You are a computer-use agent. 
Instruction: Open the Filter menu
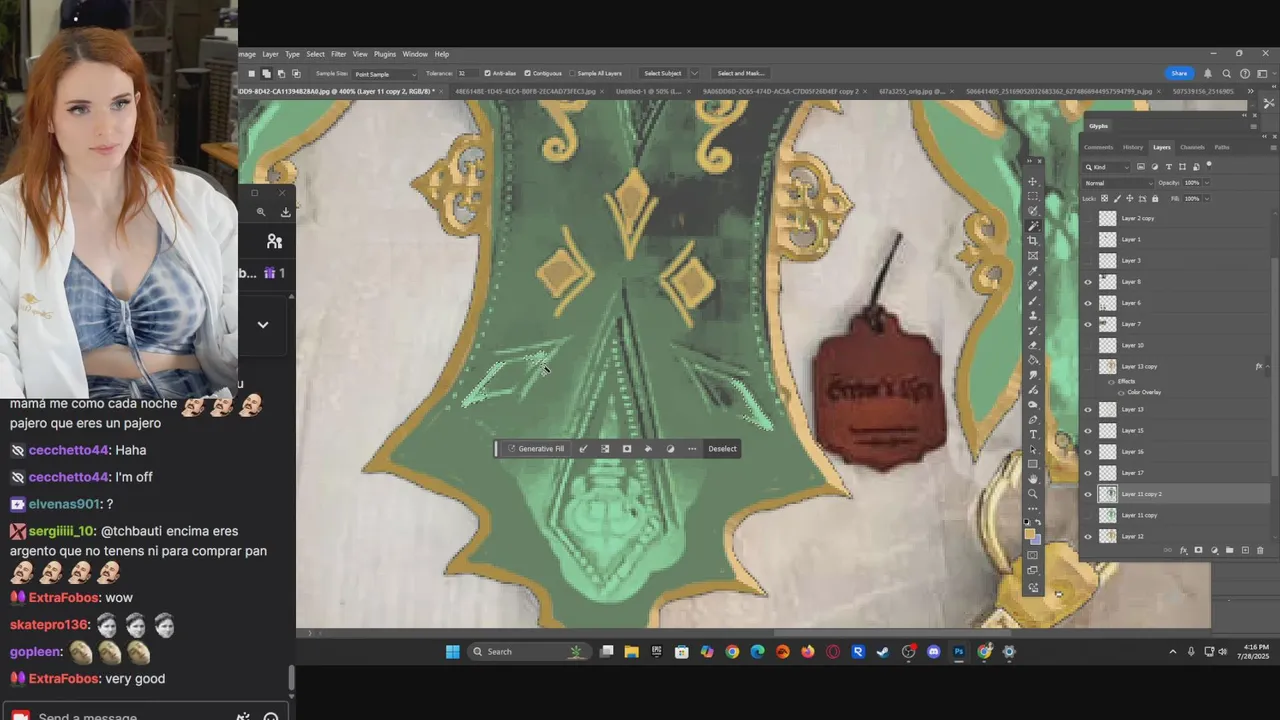(339, 54)
